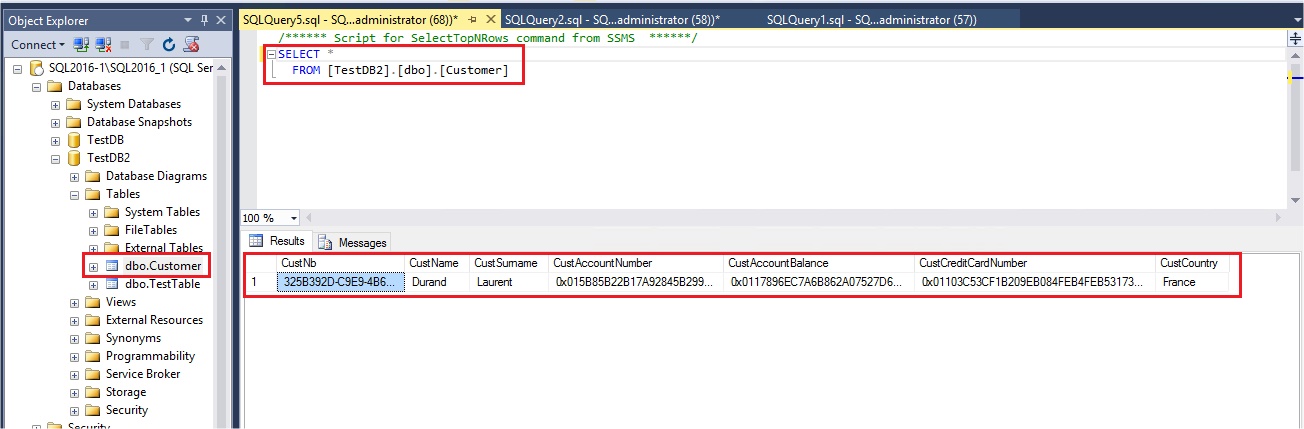1304x429 pixels.
Task: Click the Messages tab icon
Action: coord(325,242)
